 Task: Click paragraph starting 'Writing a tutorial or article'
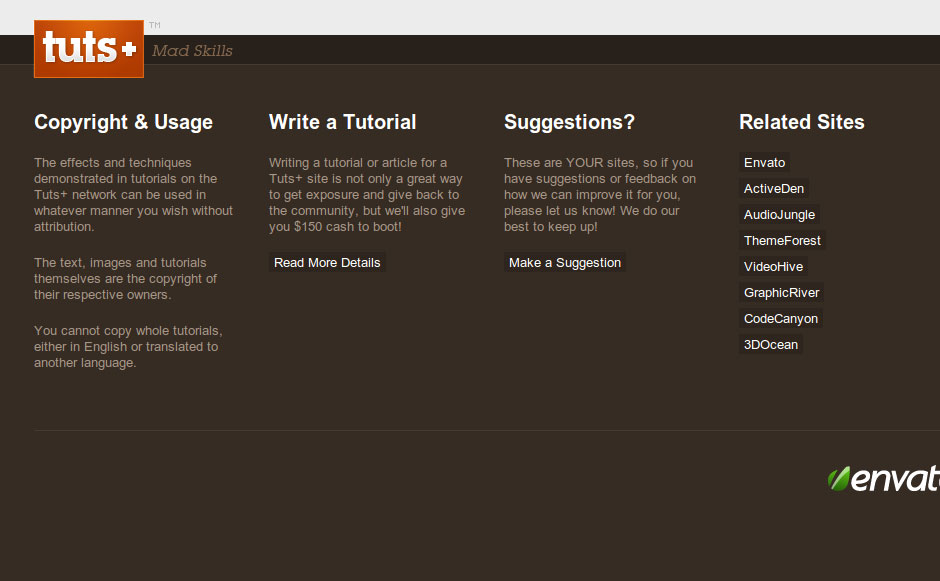tap(367, 194)
